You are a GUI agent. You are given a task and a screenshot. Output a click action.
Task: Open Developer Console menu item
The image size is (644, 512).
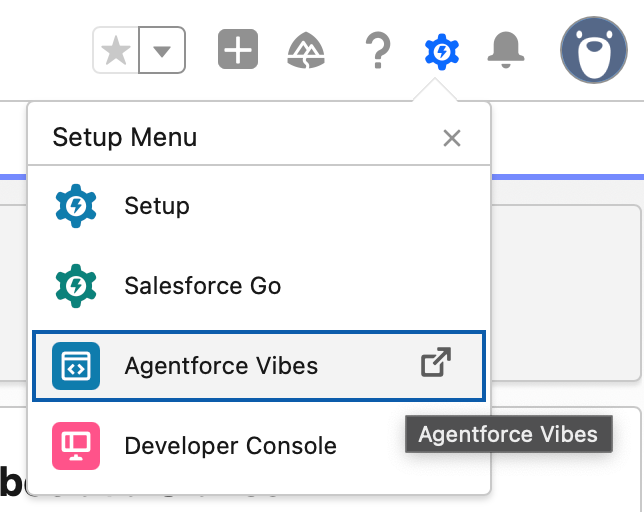[259, 446]
